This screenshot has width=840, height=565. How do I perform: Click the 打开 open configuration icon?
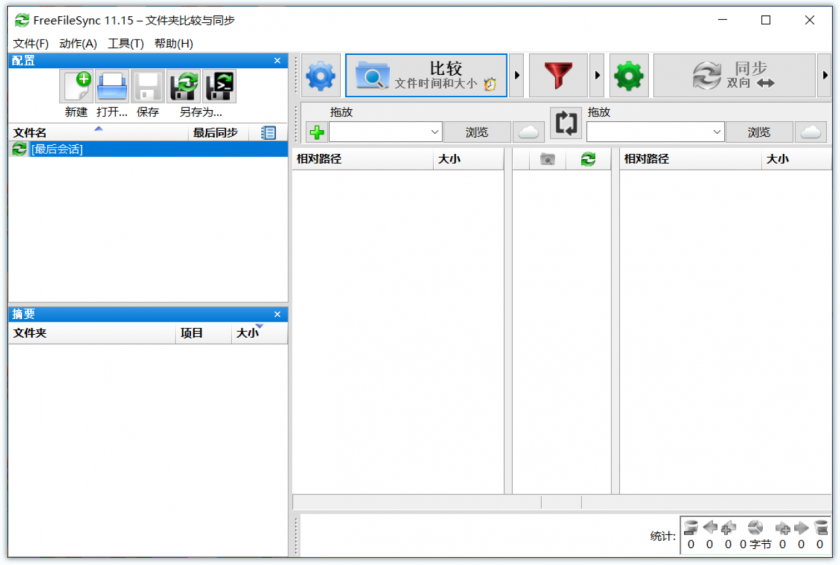[x=112, y=87]
